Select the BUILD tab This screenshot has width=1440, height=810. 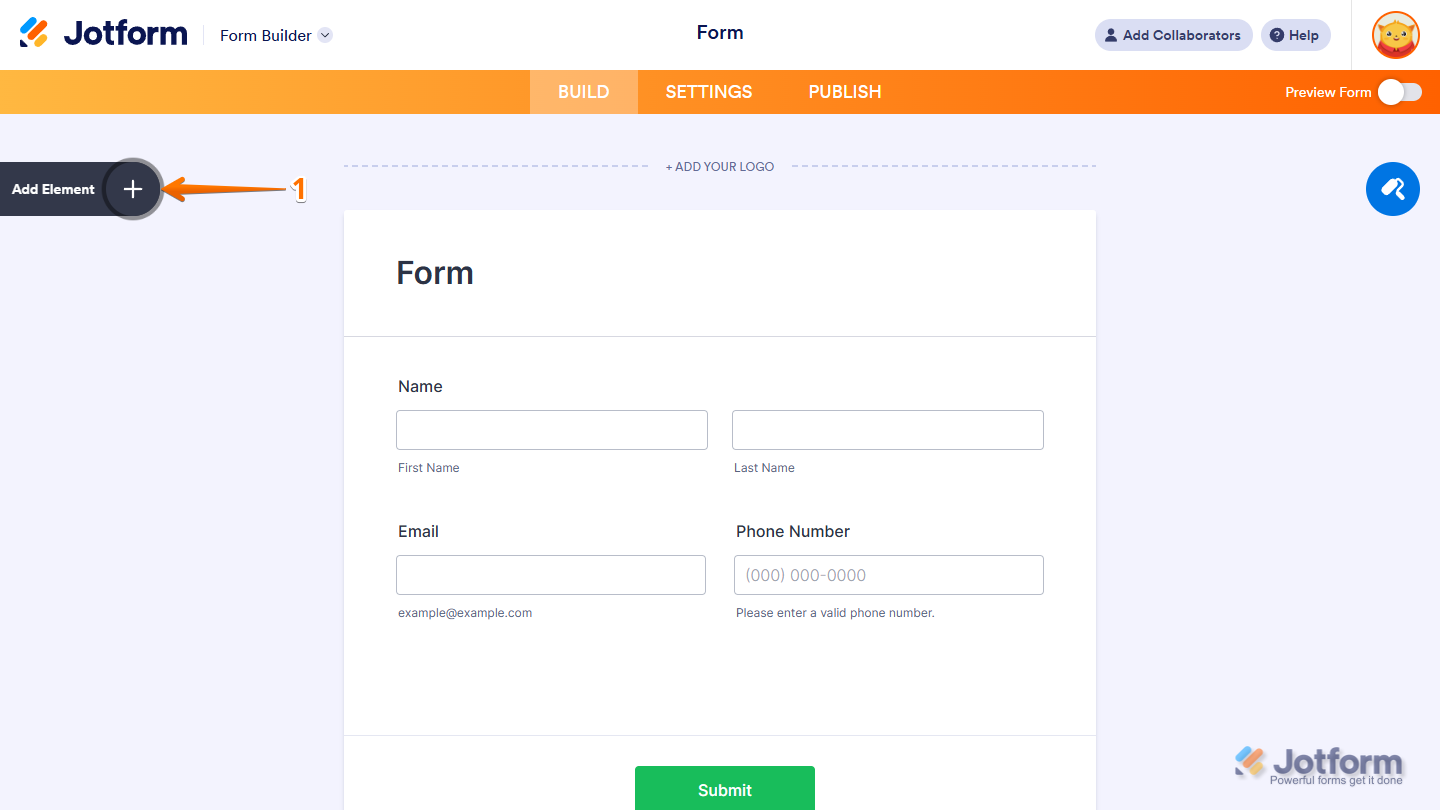(x=583, y=91)
